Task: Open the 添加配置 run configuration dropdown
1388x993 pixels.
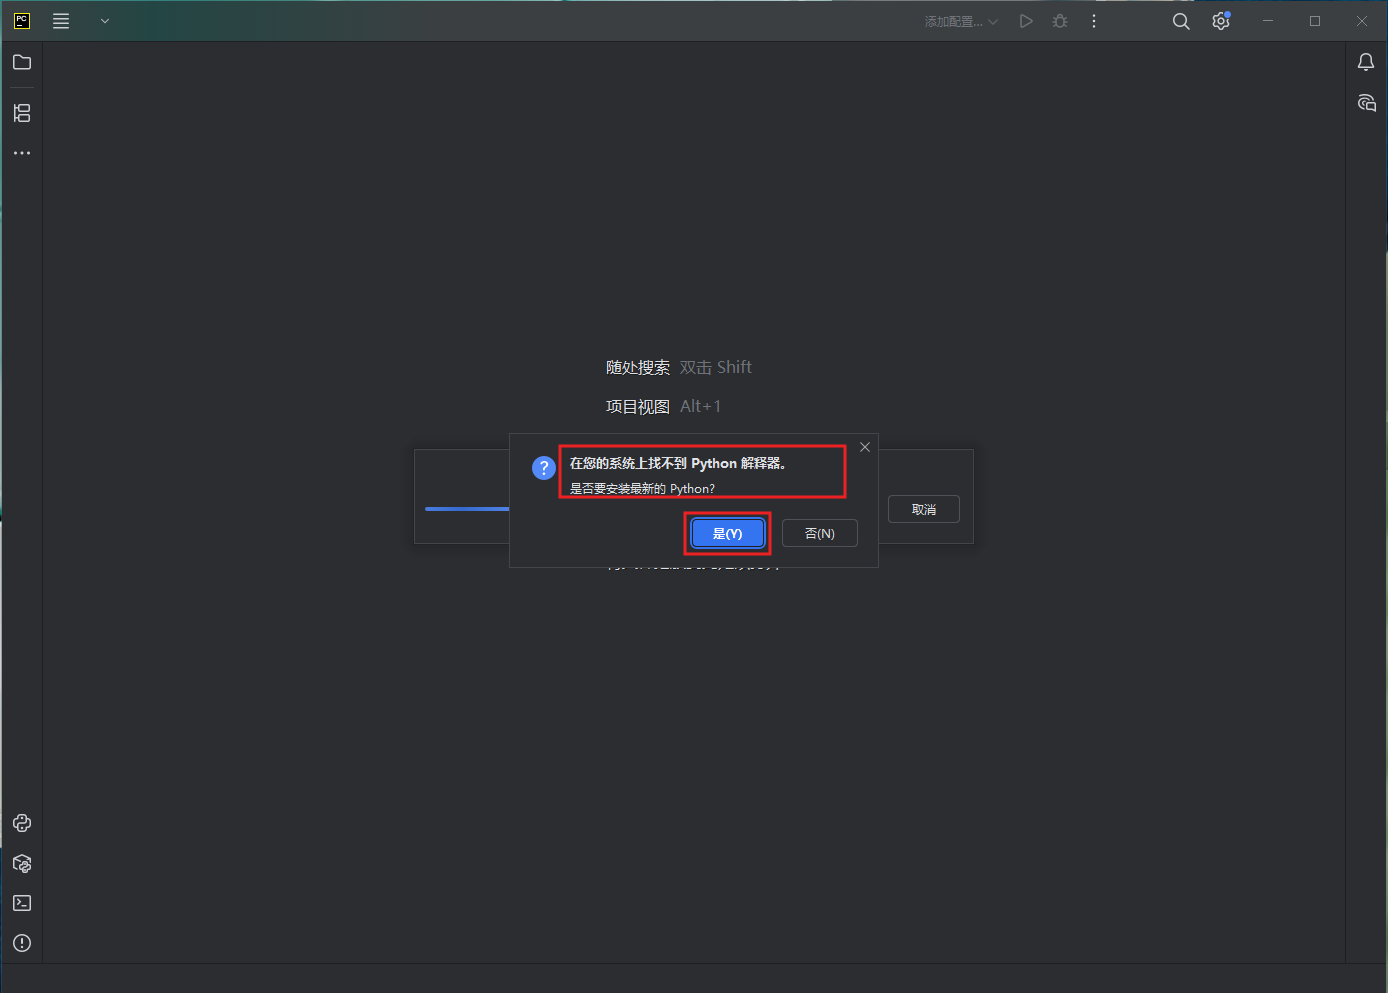Action: [961, 21]
